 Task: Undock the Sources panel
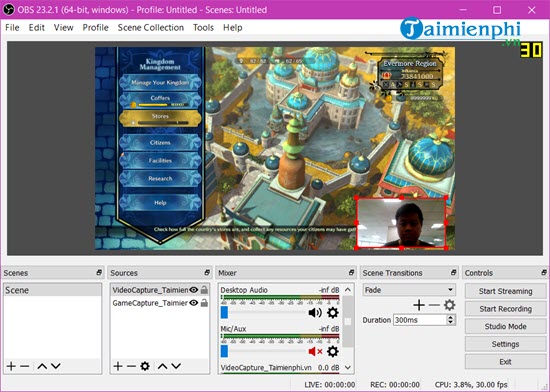click(x=207, y=272)
